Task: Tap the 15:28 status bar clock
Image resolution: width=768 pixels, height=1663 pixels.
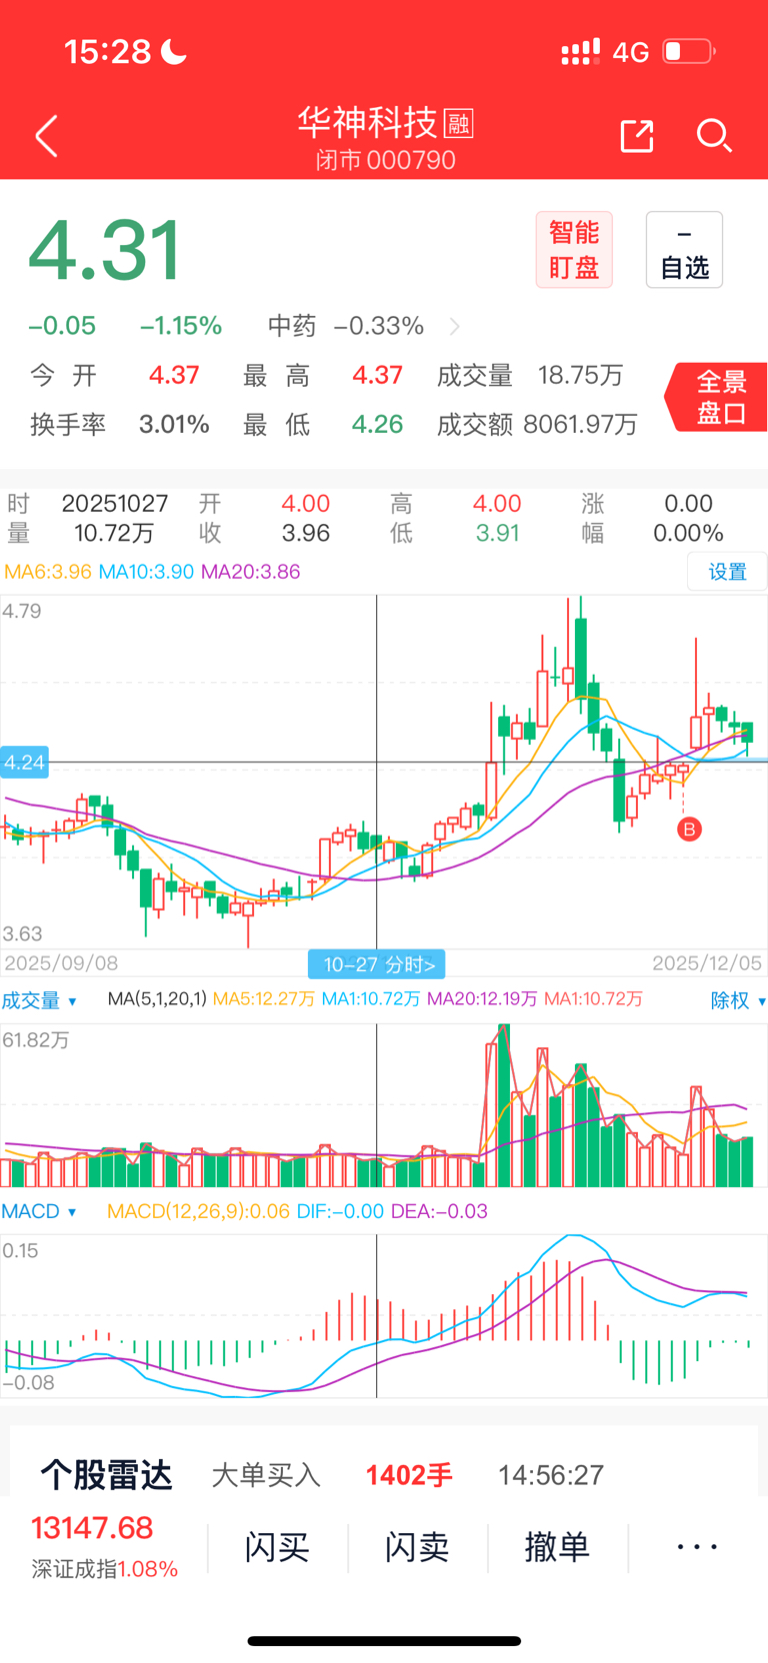Action: pyautogui.click(x=107, y=51)
